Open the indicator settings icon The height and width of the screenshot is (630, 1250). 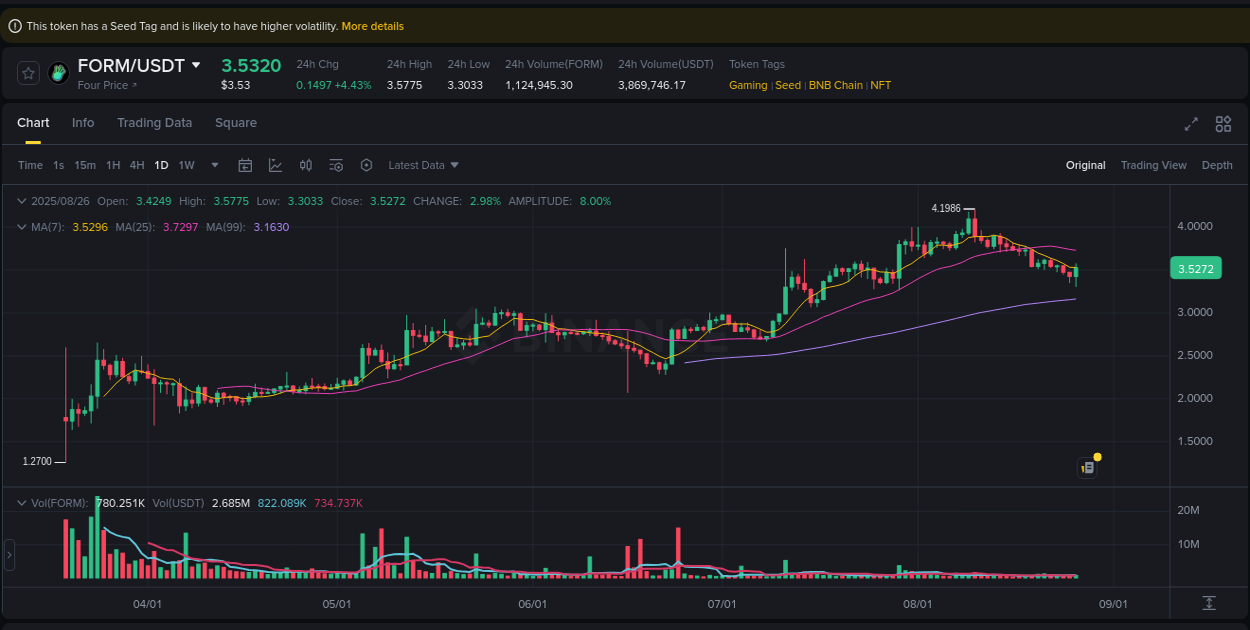(336, 165)
